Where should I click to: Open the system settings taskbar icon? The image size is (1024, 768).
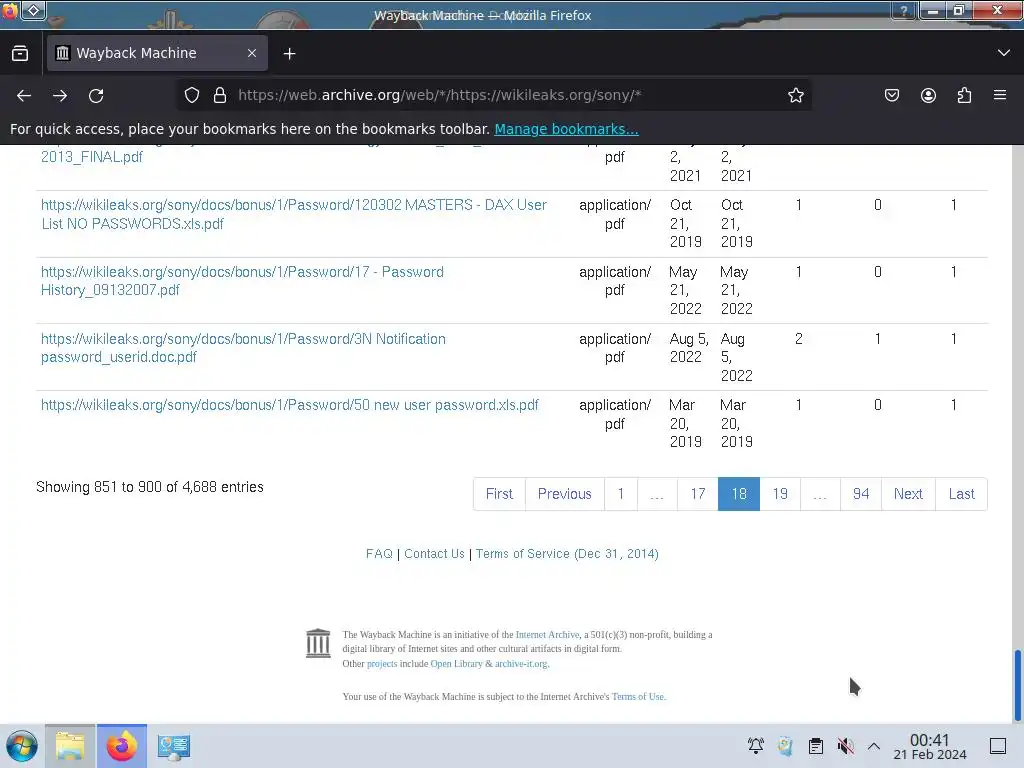point(174,746)
